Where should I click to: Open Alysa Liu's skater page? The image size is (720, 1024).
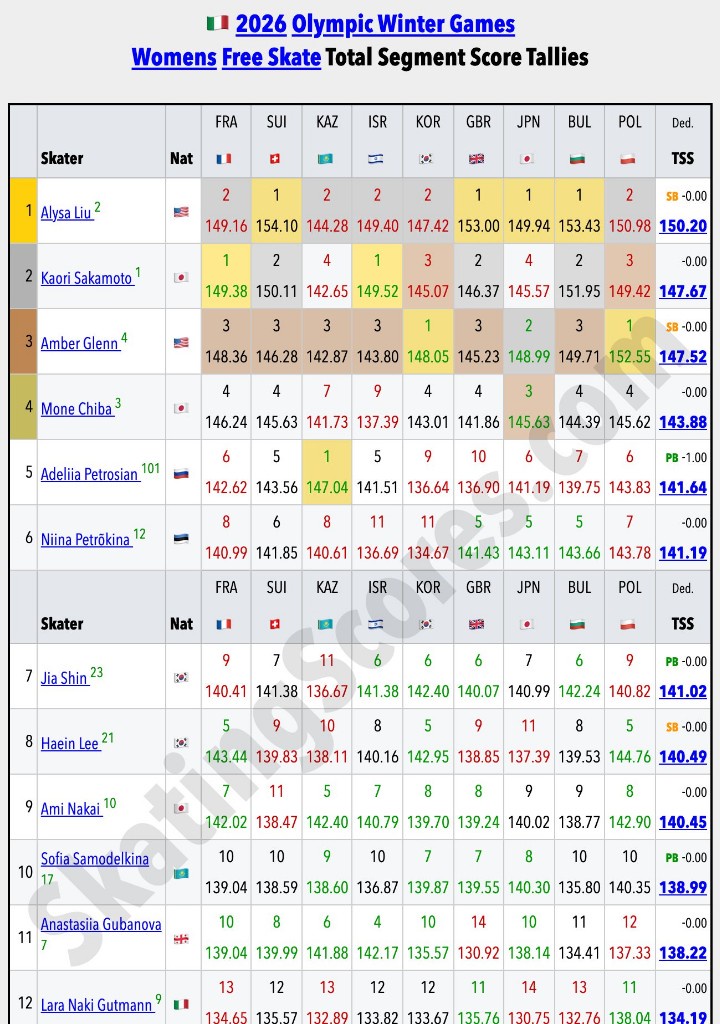tap(66, 212)
